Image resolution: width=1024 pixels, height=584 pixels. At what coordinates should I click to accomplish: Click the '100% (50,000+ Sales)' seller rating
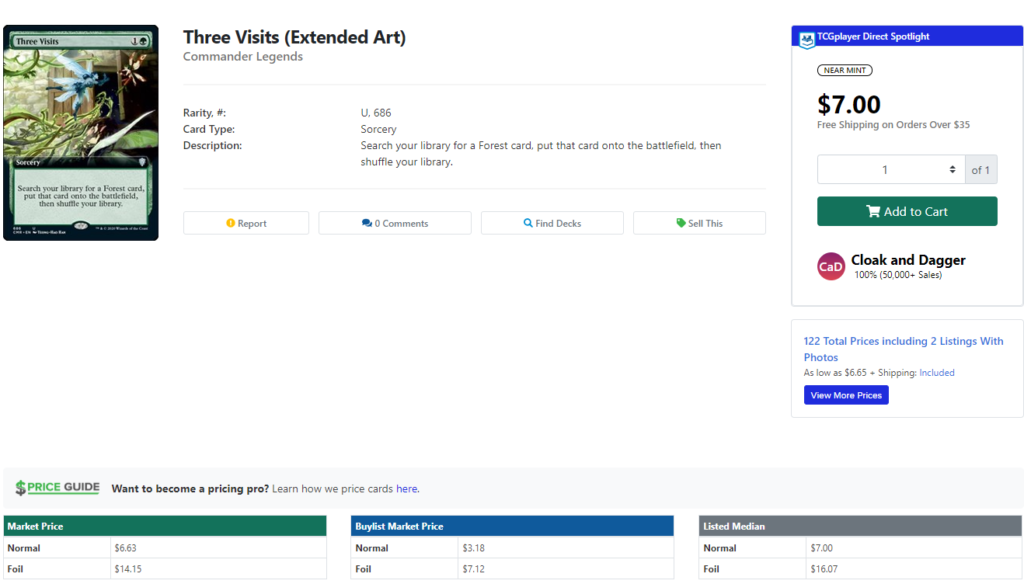(898, 275)
